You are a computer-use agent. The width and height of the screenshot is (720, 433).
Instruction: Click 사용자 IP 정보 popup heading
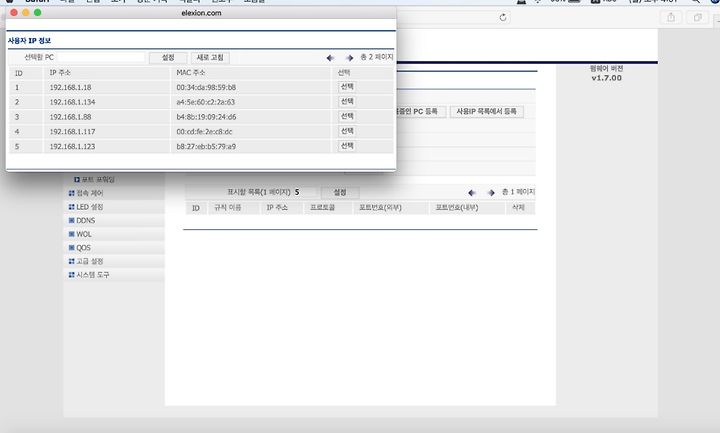(x=29, y=41)
